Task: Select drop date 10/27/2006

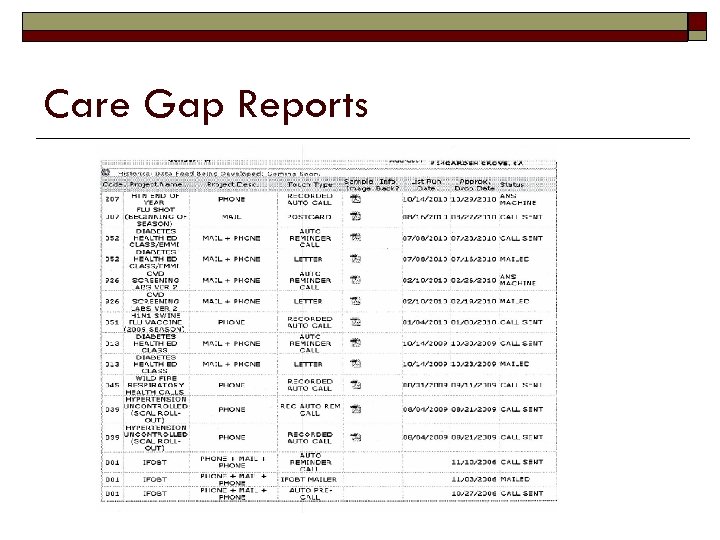Action: [473, 494]
